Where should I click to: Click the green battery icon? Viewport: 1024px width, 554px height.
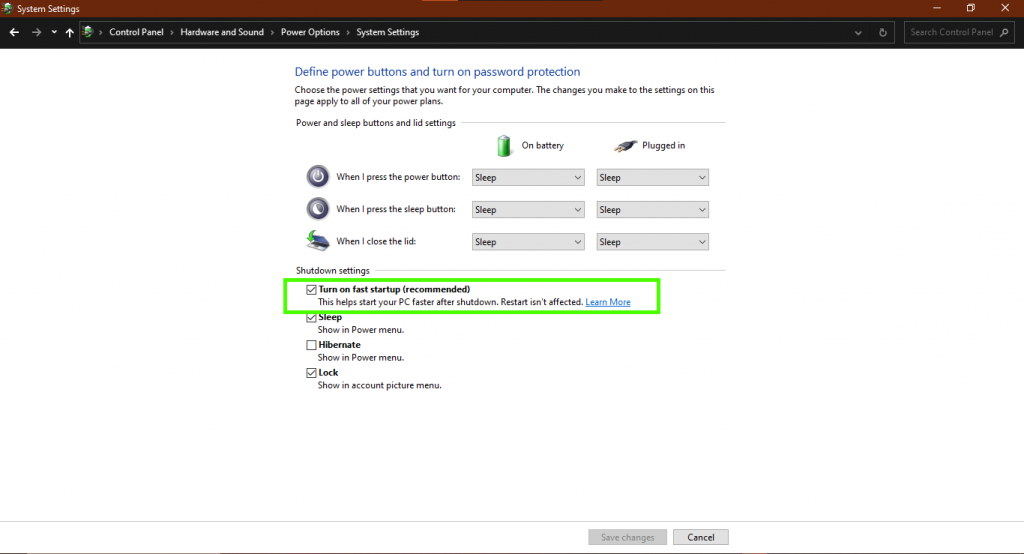(504, 146)
